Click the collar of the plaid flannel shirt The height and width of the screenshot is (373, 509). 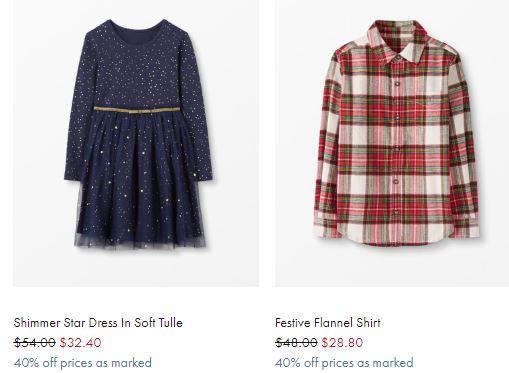(397, 38)
